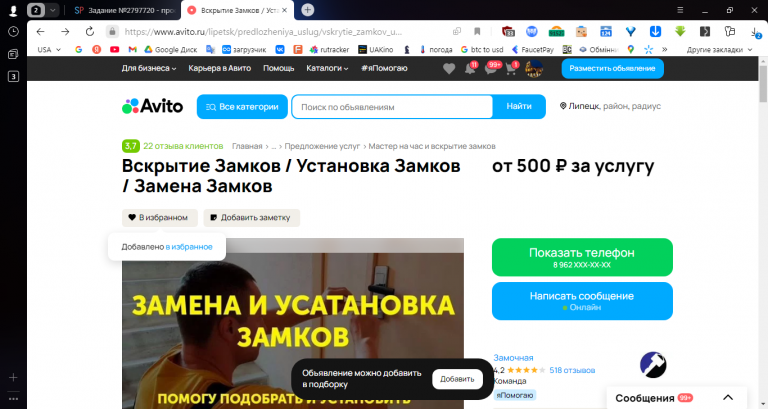Expand the USA bookmarks folder
Viewport: 768px width, 409px height.
tap(49, 49)
